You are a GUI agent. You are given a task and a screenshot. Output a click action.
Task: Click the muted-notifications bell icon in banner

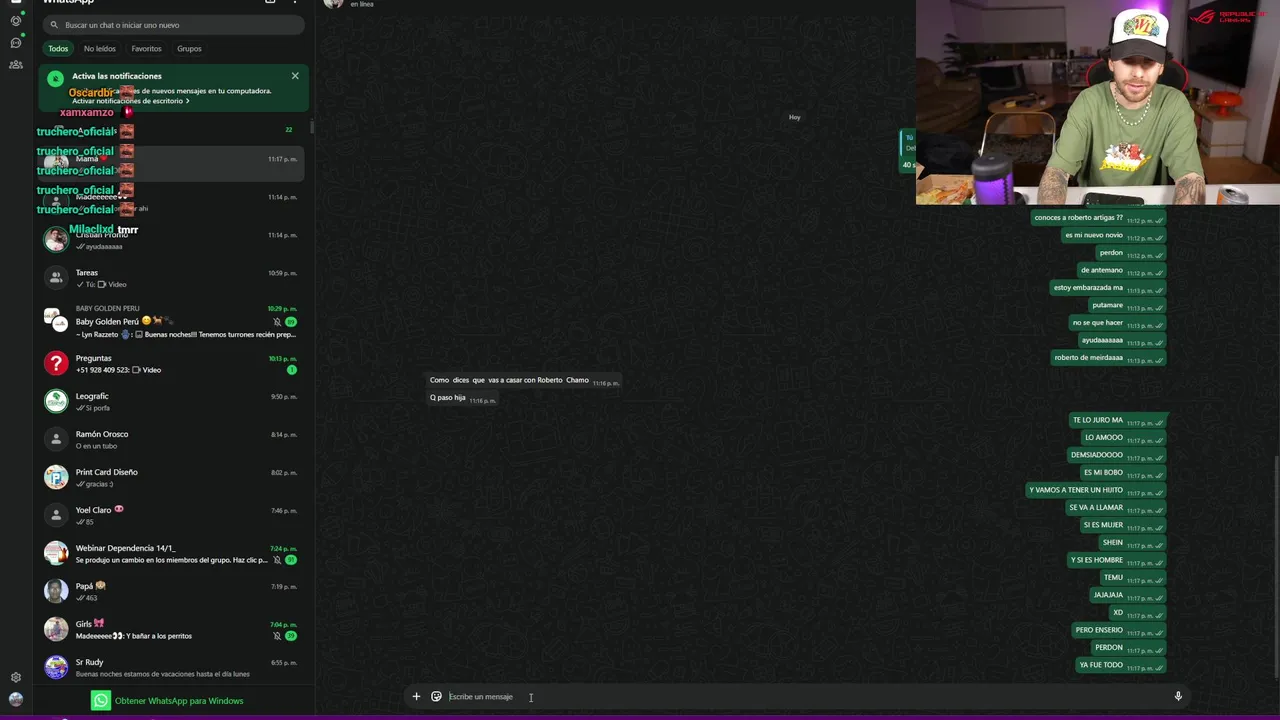(x=55, y=78)
